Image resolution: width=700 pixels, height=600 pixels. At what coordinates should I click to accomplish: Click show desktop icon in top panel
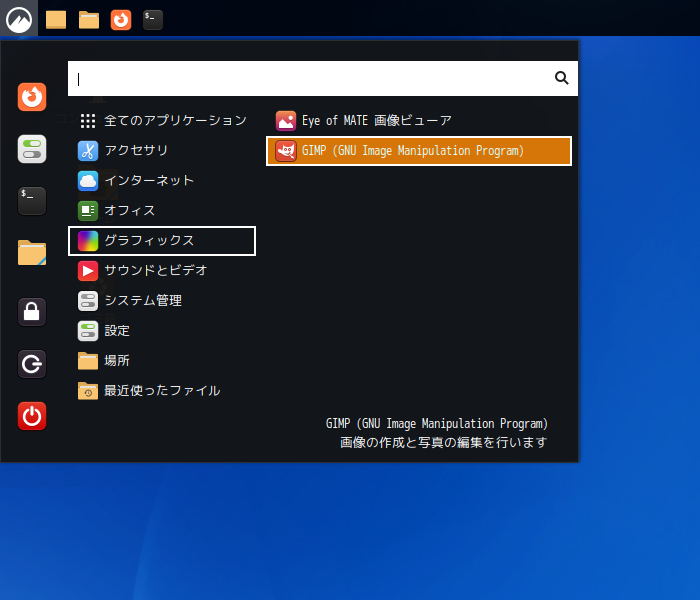pos(56,20)
